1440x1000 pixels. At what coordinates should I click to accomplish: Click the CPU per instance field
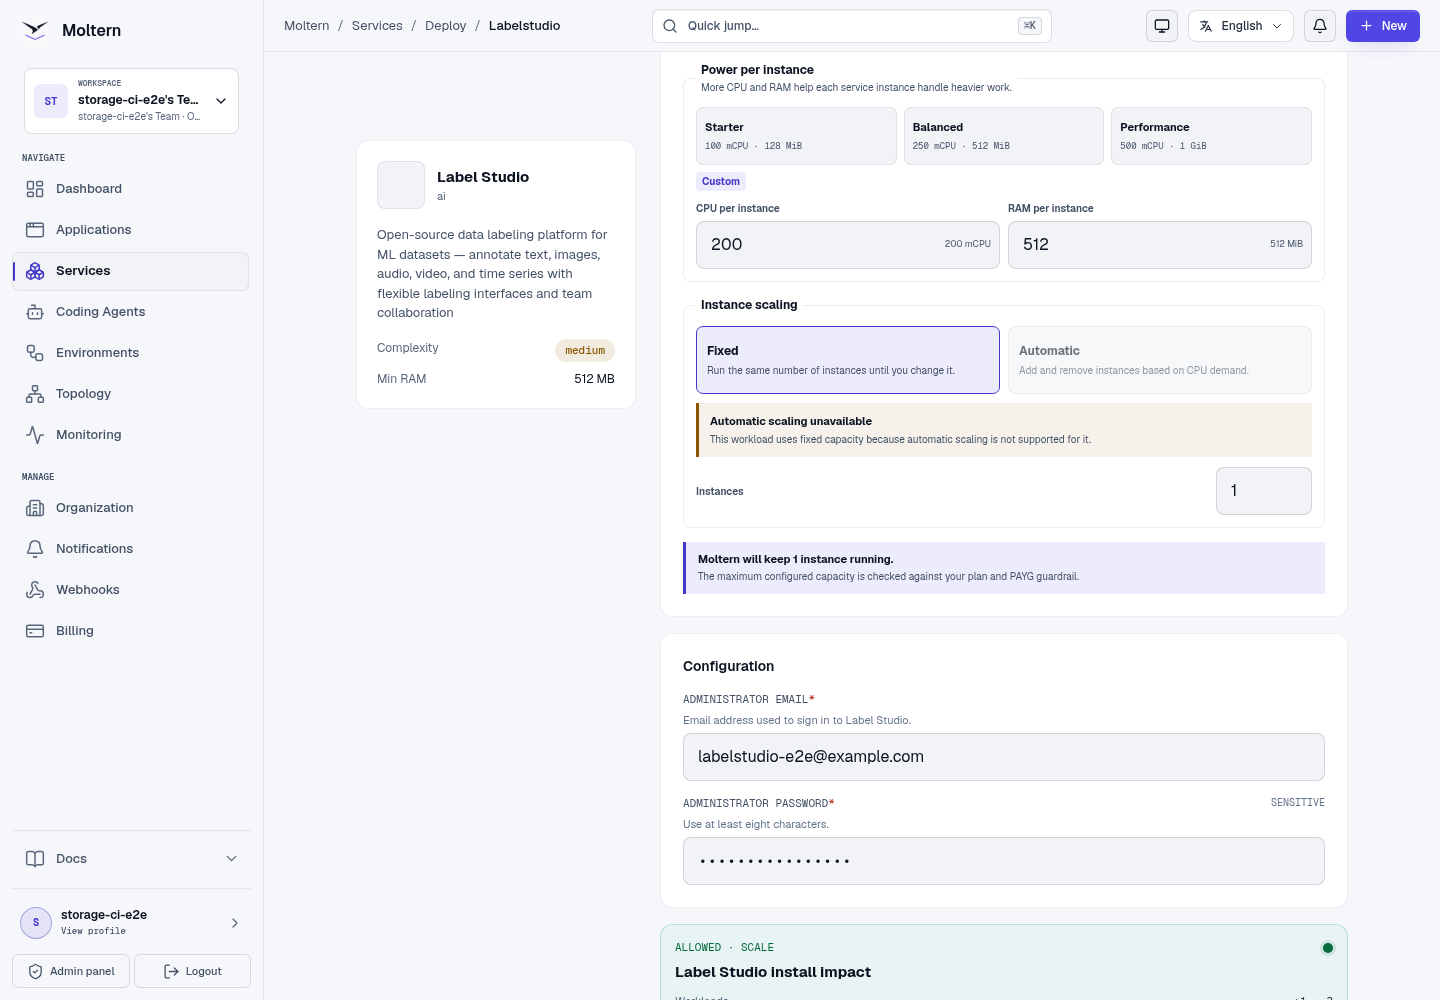pos(848,245)
